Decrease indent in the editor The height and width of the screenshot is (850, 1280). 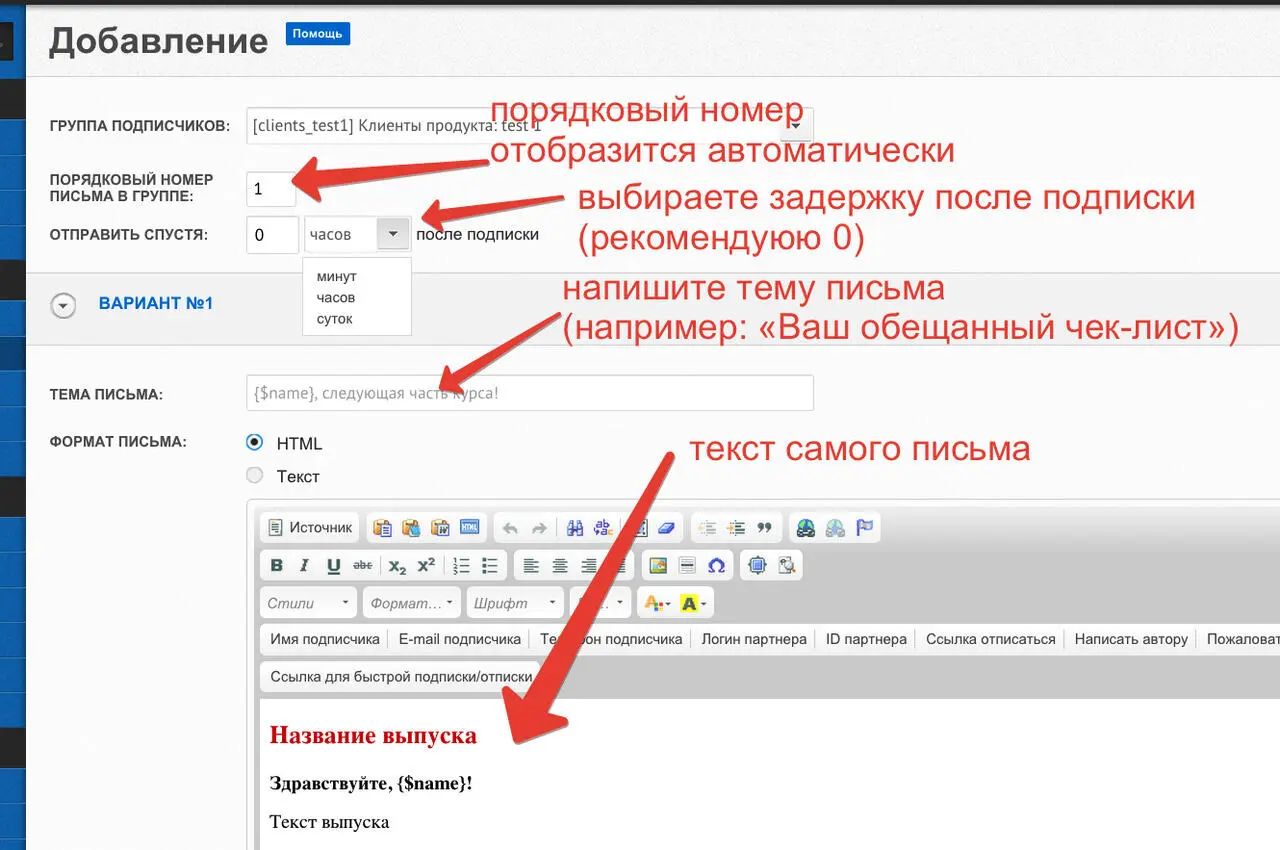point(708,528)
